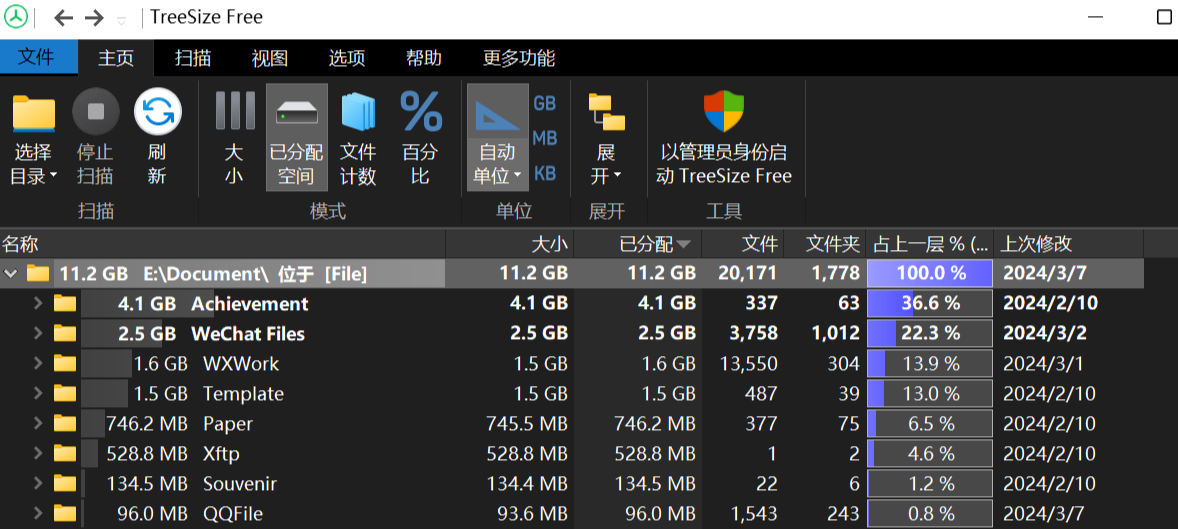Click the E:\Document\ root folder icon
Viewport: 1178px width, 529px height.
pyautogui.click(x=38, y=274)
